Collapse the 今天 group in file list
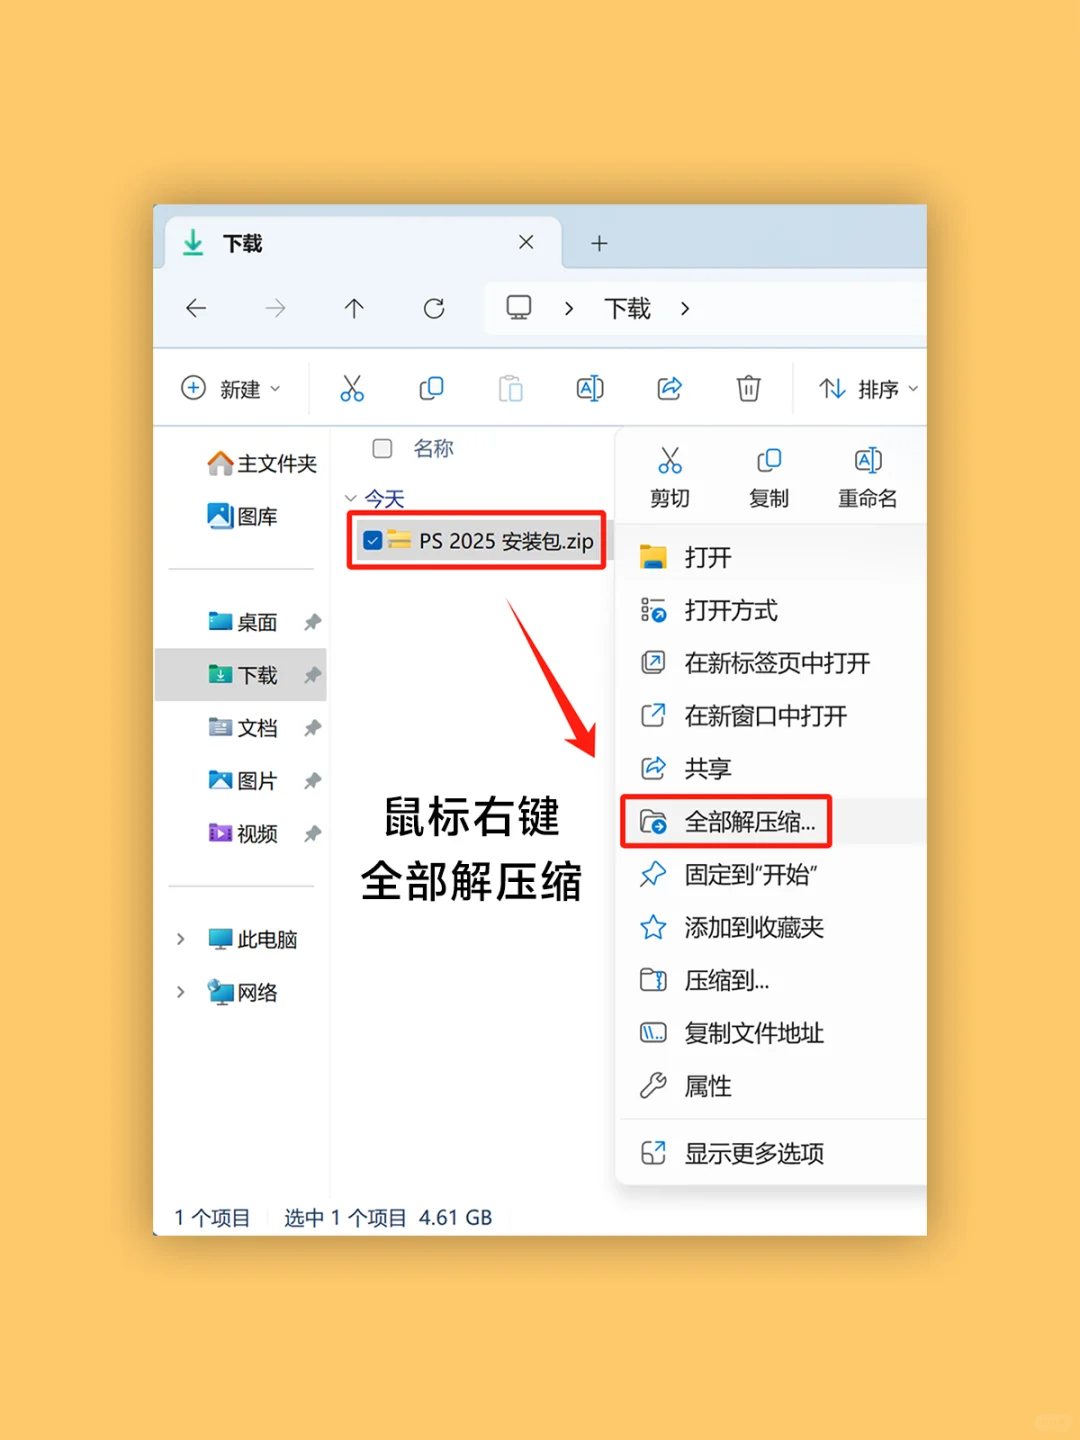Image resolution: width=1080 pixels, height=1440 pixels. click(352, 498)
